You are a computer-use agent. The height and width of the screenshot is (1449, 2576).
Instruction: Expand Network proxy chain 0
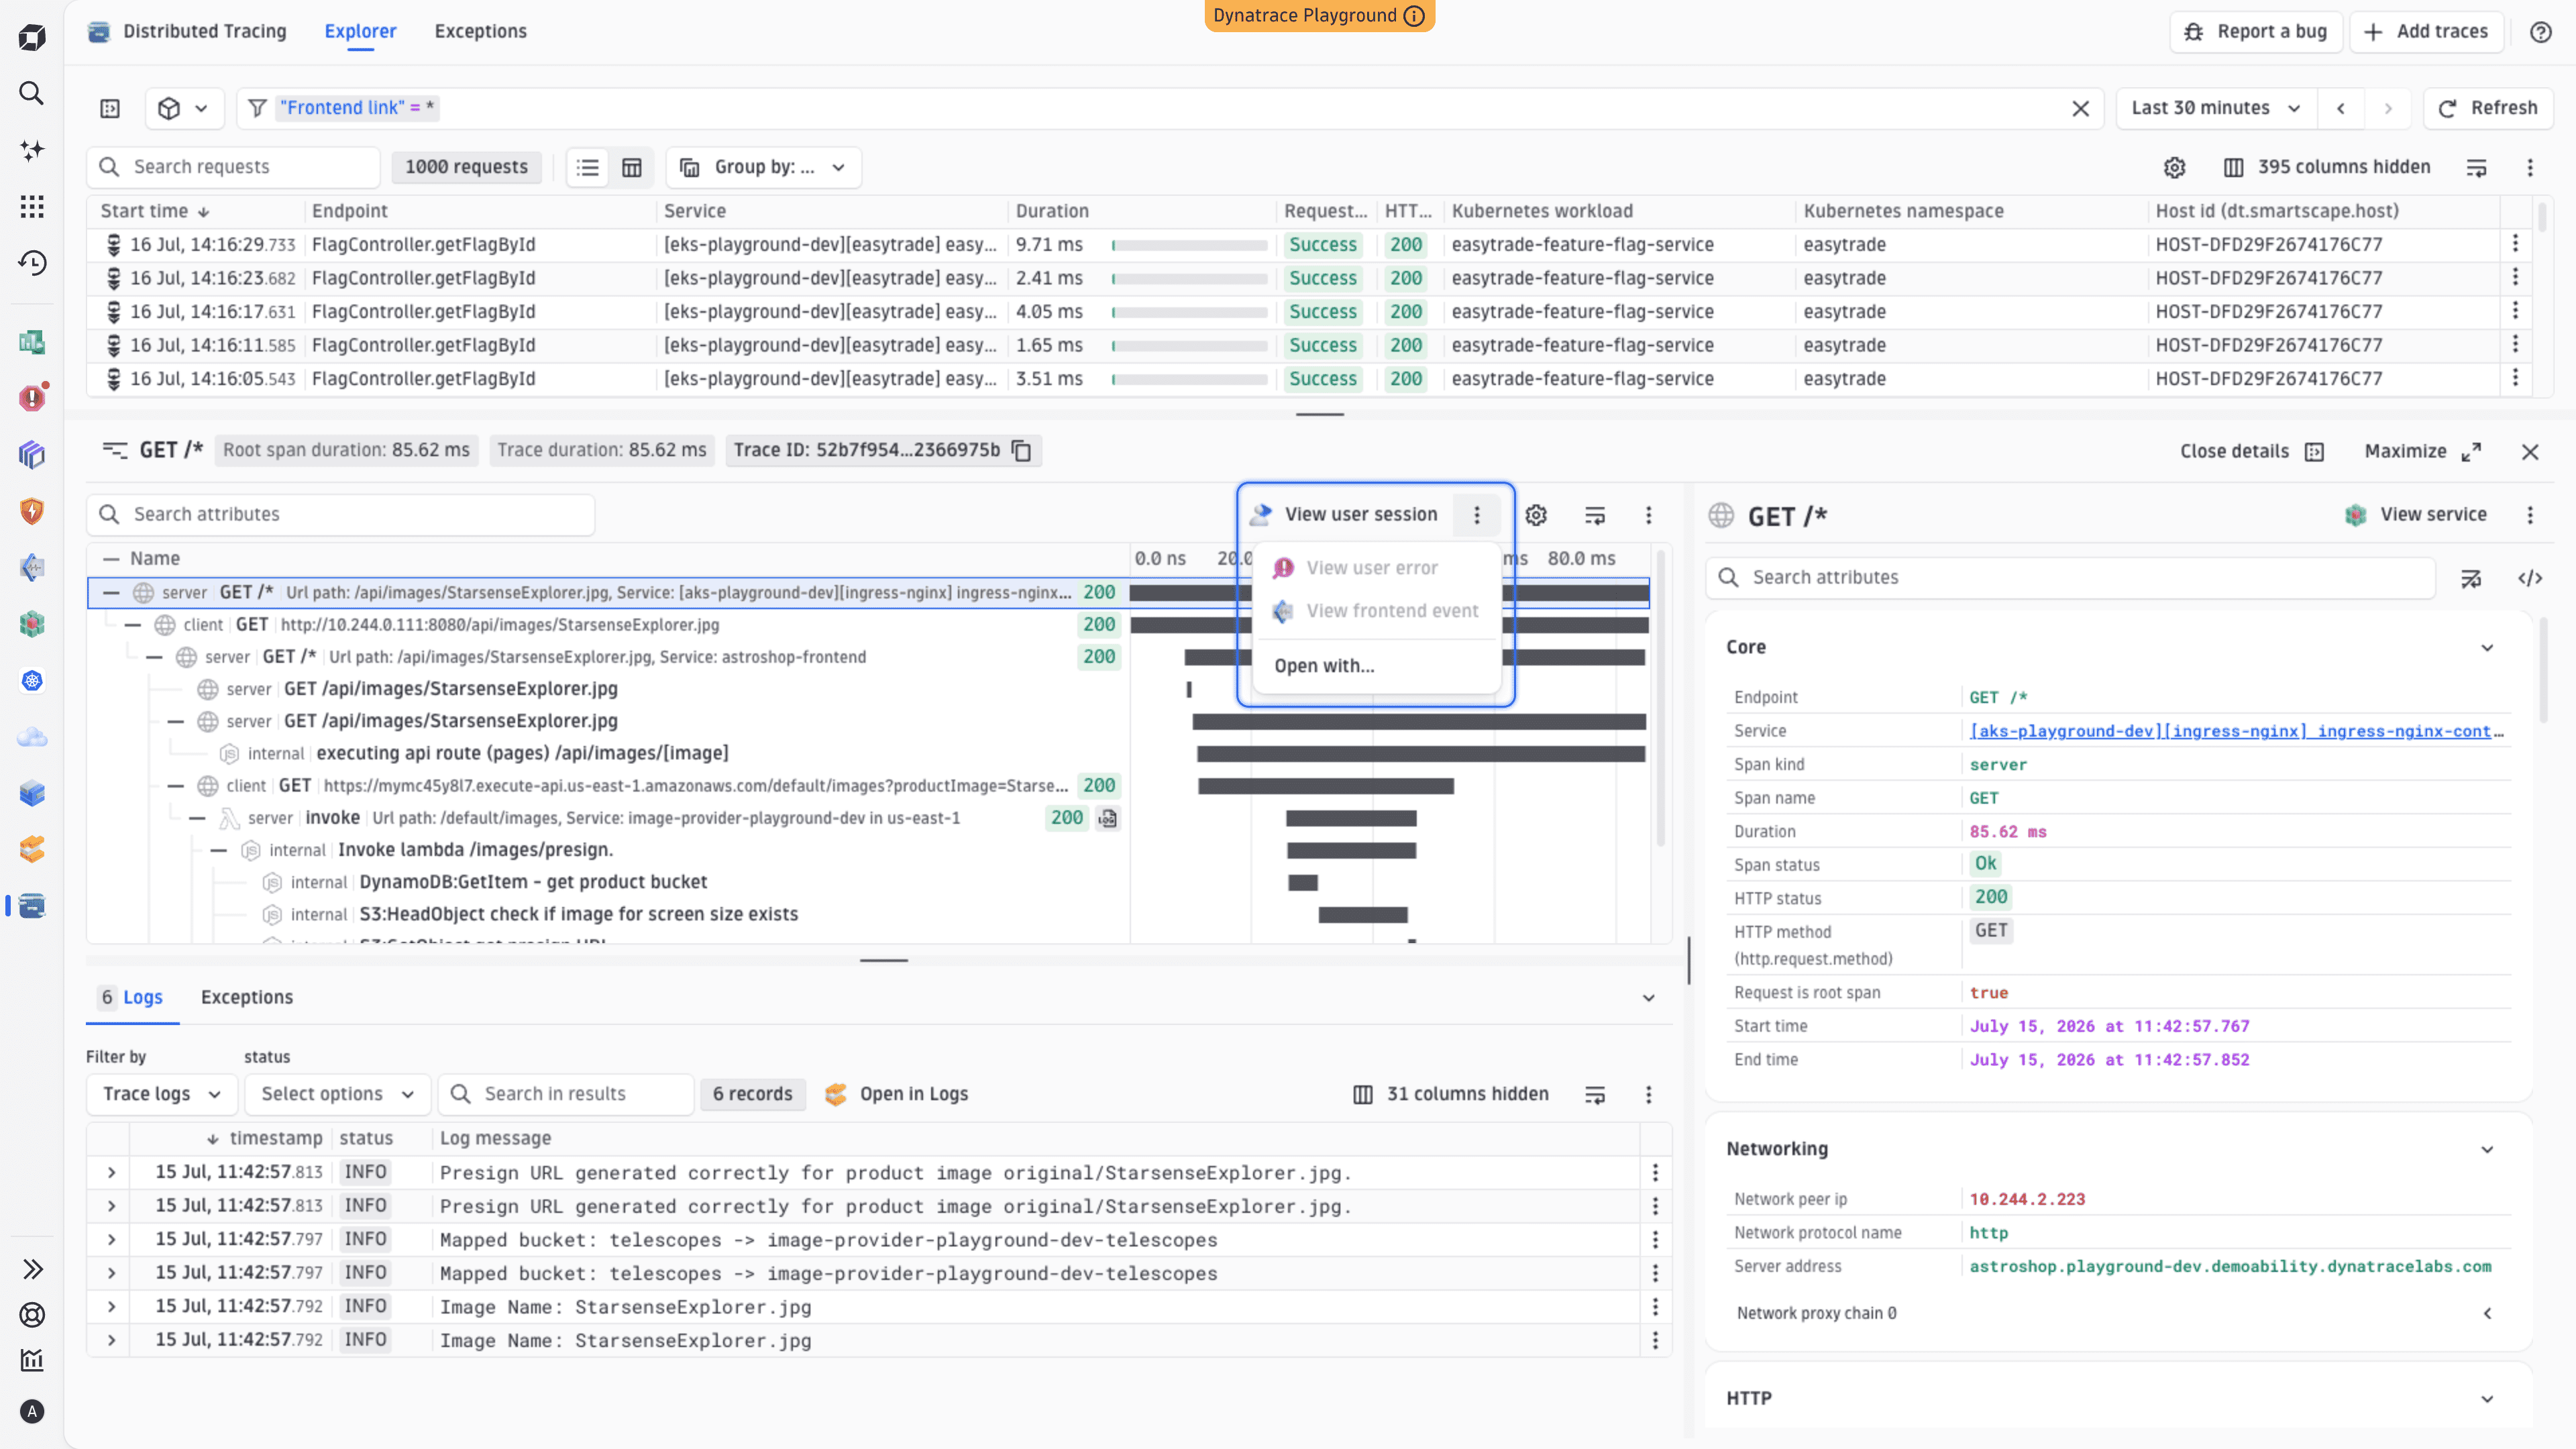click(x=2487, y=1314)
